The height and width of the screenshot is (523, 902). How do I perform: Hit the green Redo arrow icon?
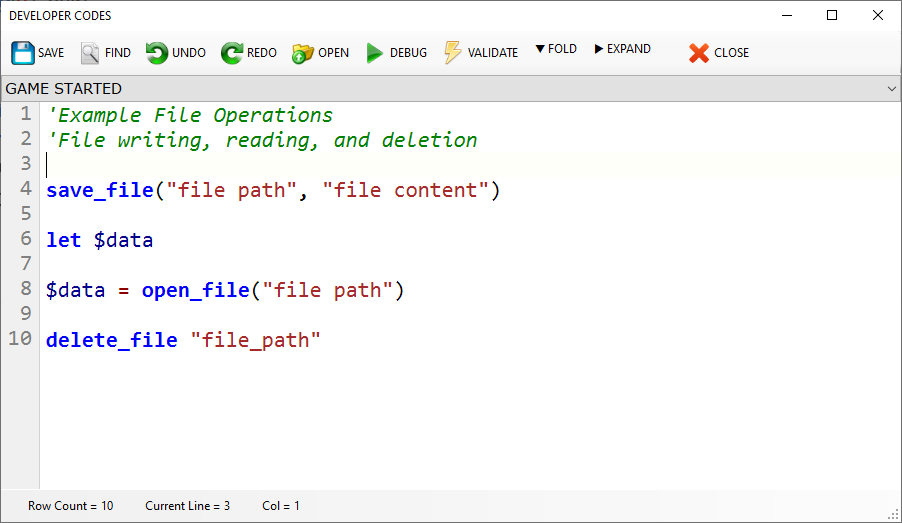click(x=232, y=53)
